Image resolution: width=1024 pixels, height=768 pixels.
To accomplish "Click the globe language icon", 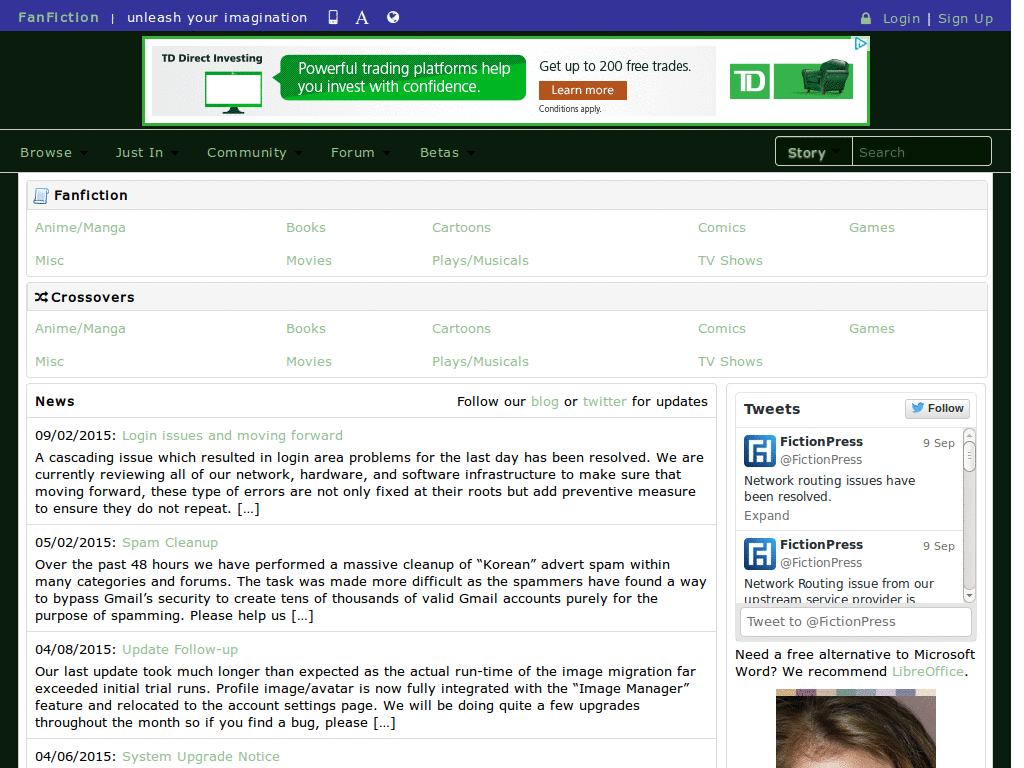I will point(392,18).
